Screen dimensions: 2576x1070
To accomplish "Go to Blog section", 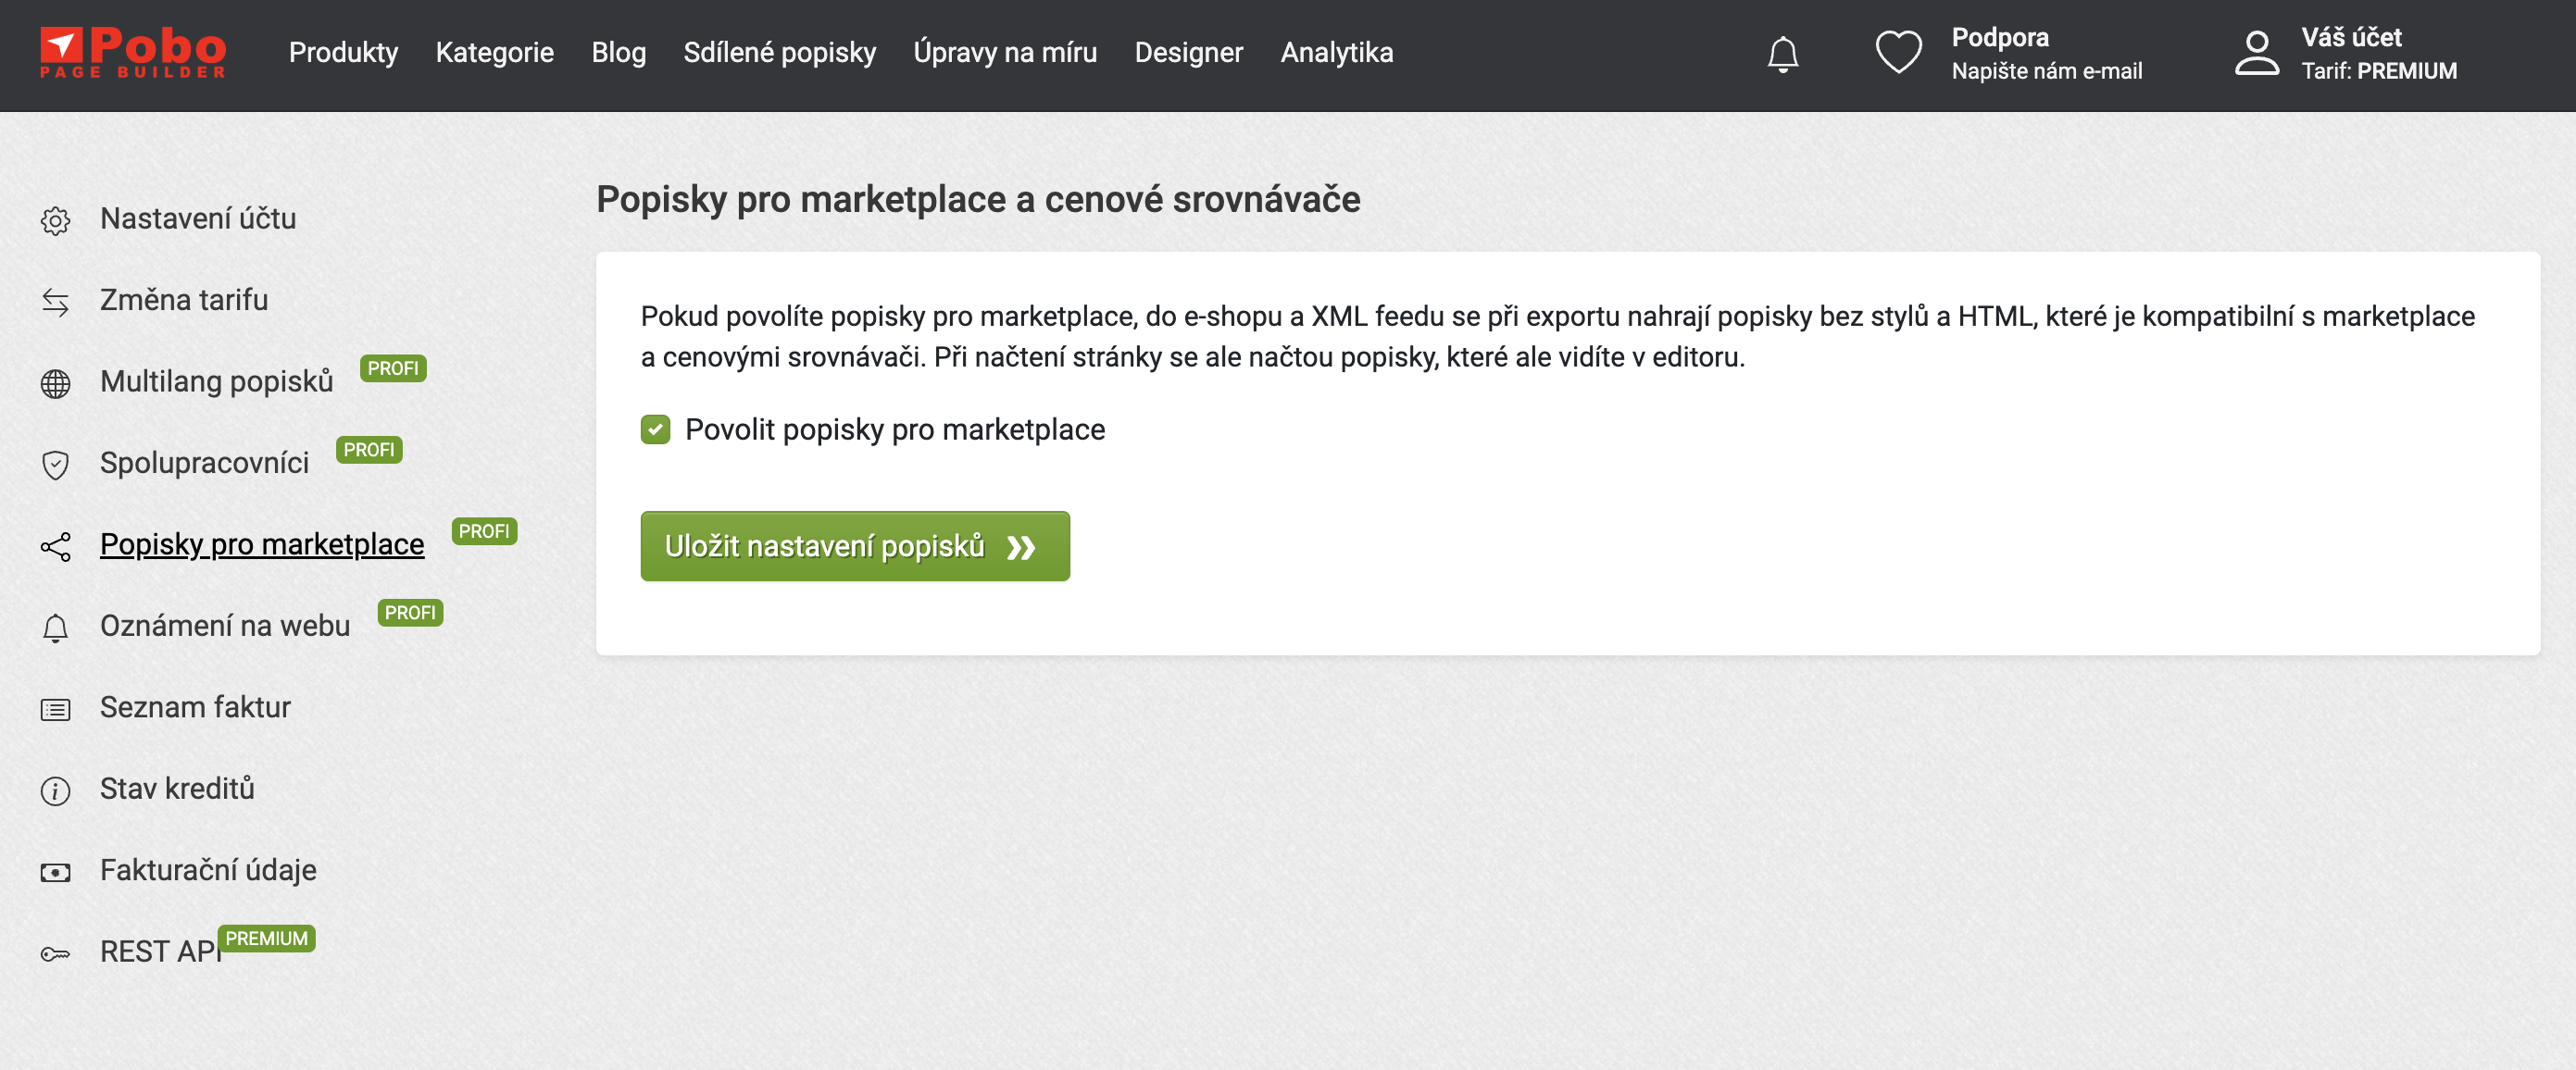I will point(618,52).
